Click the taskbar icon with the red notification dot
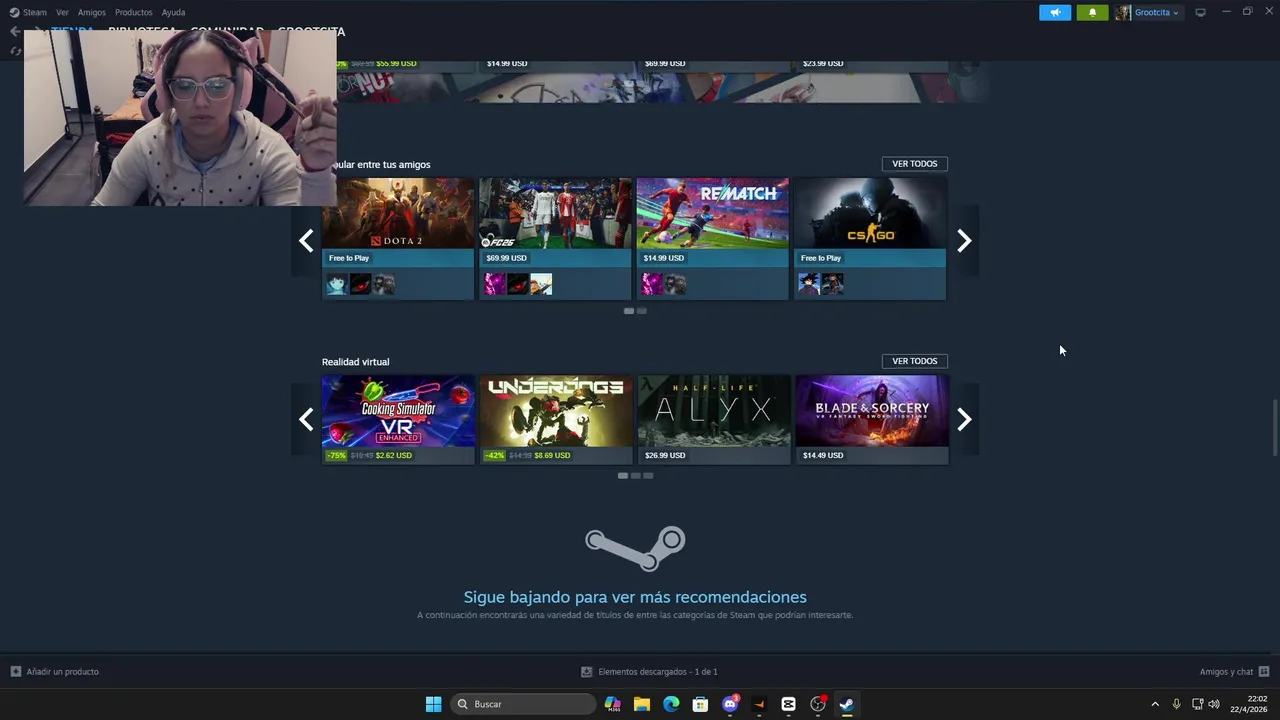 (x=818, y=704)
